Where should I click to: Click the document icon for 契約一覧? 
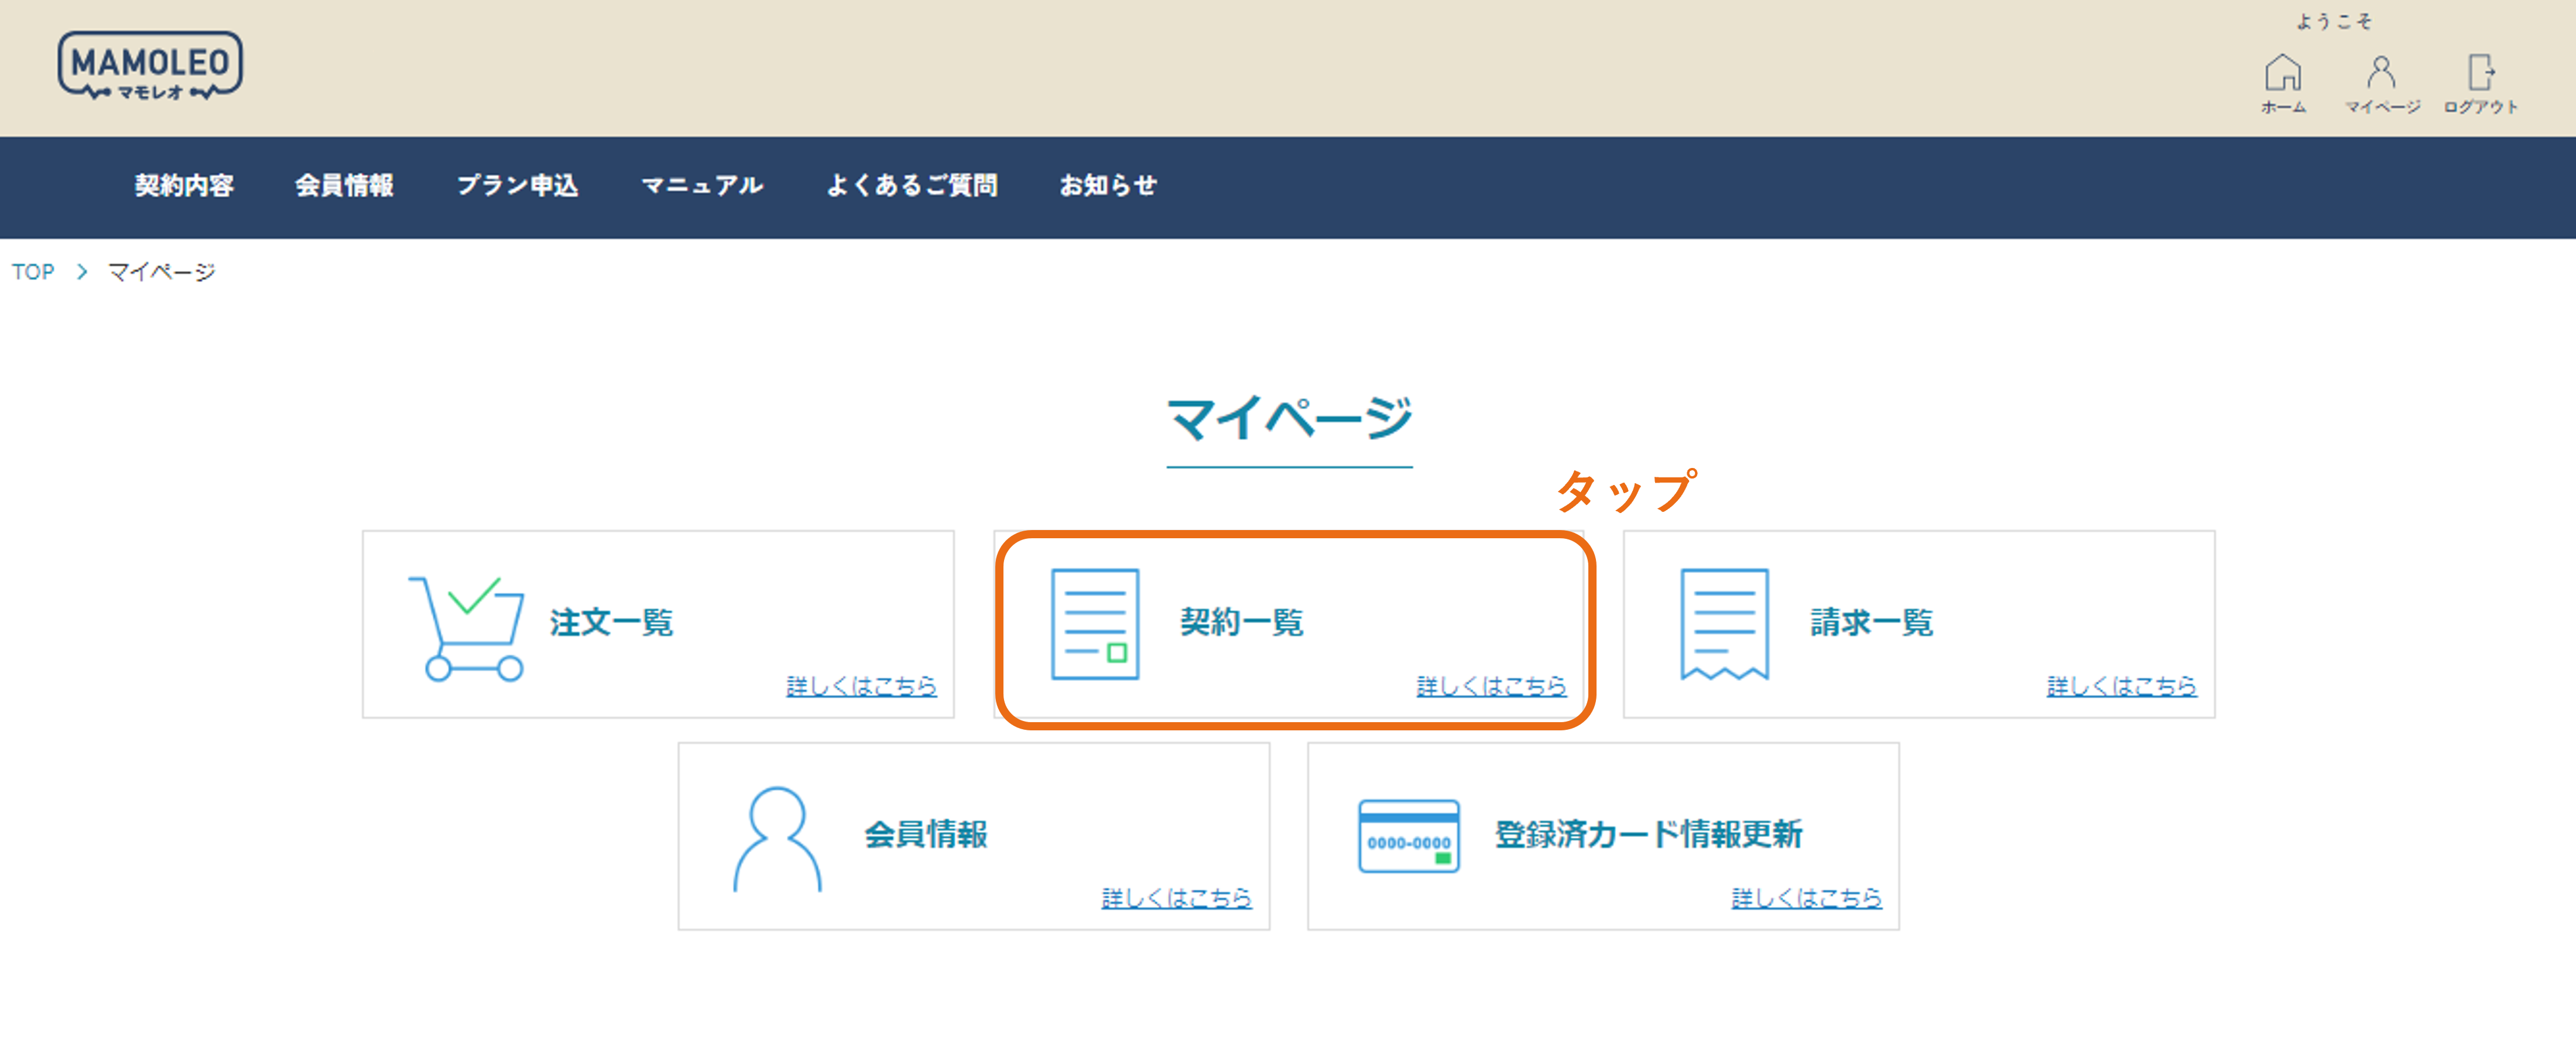[x=1095, y=624]
